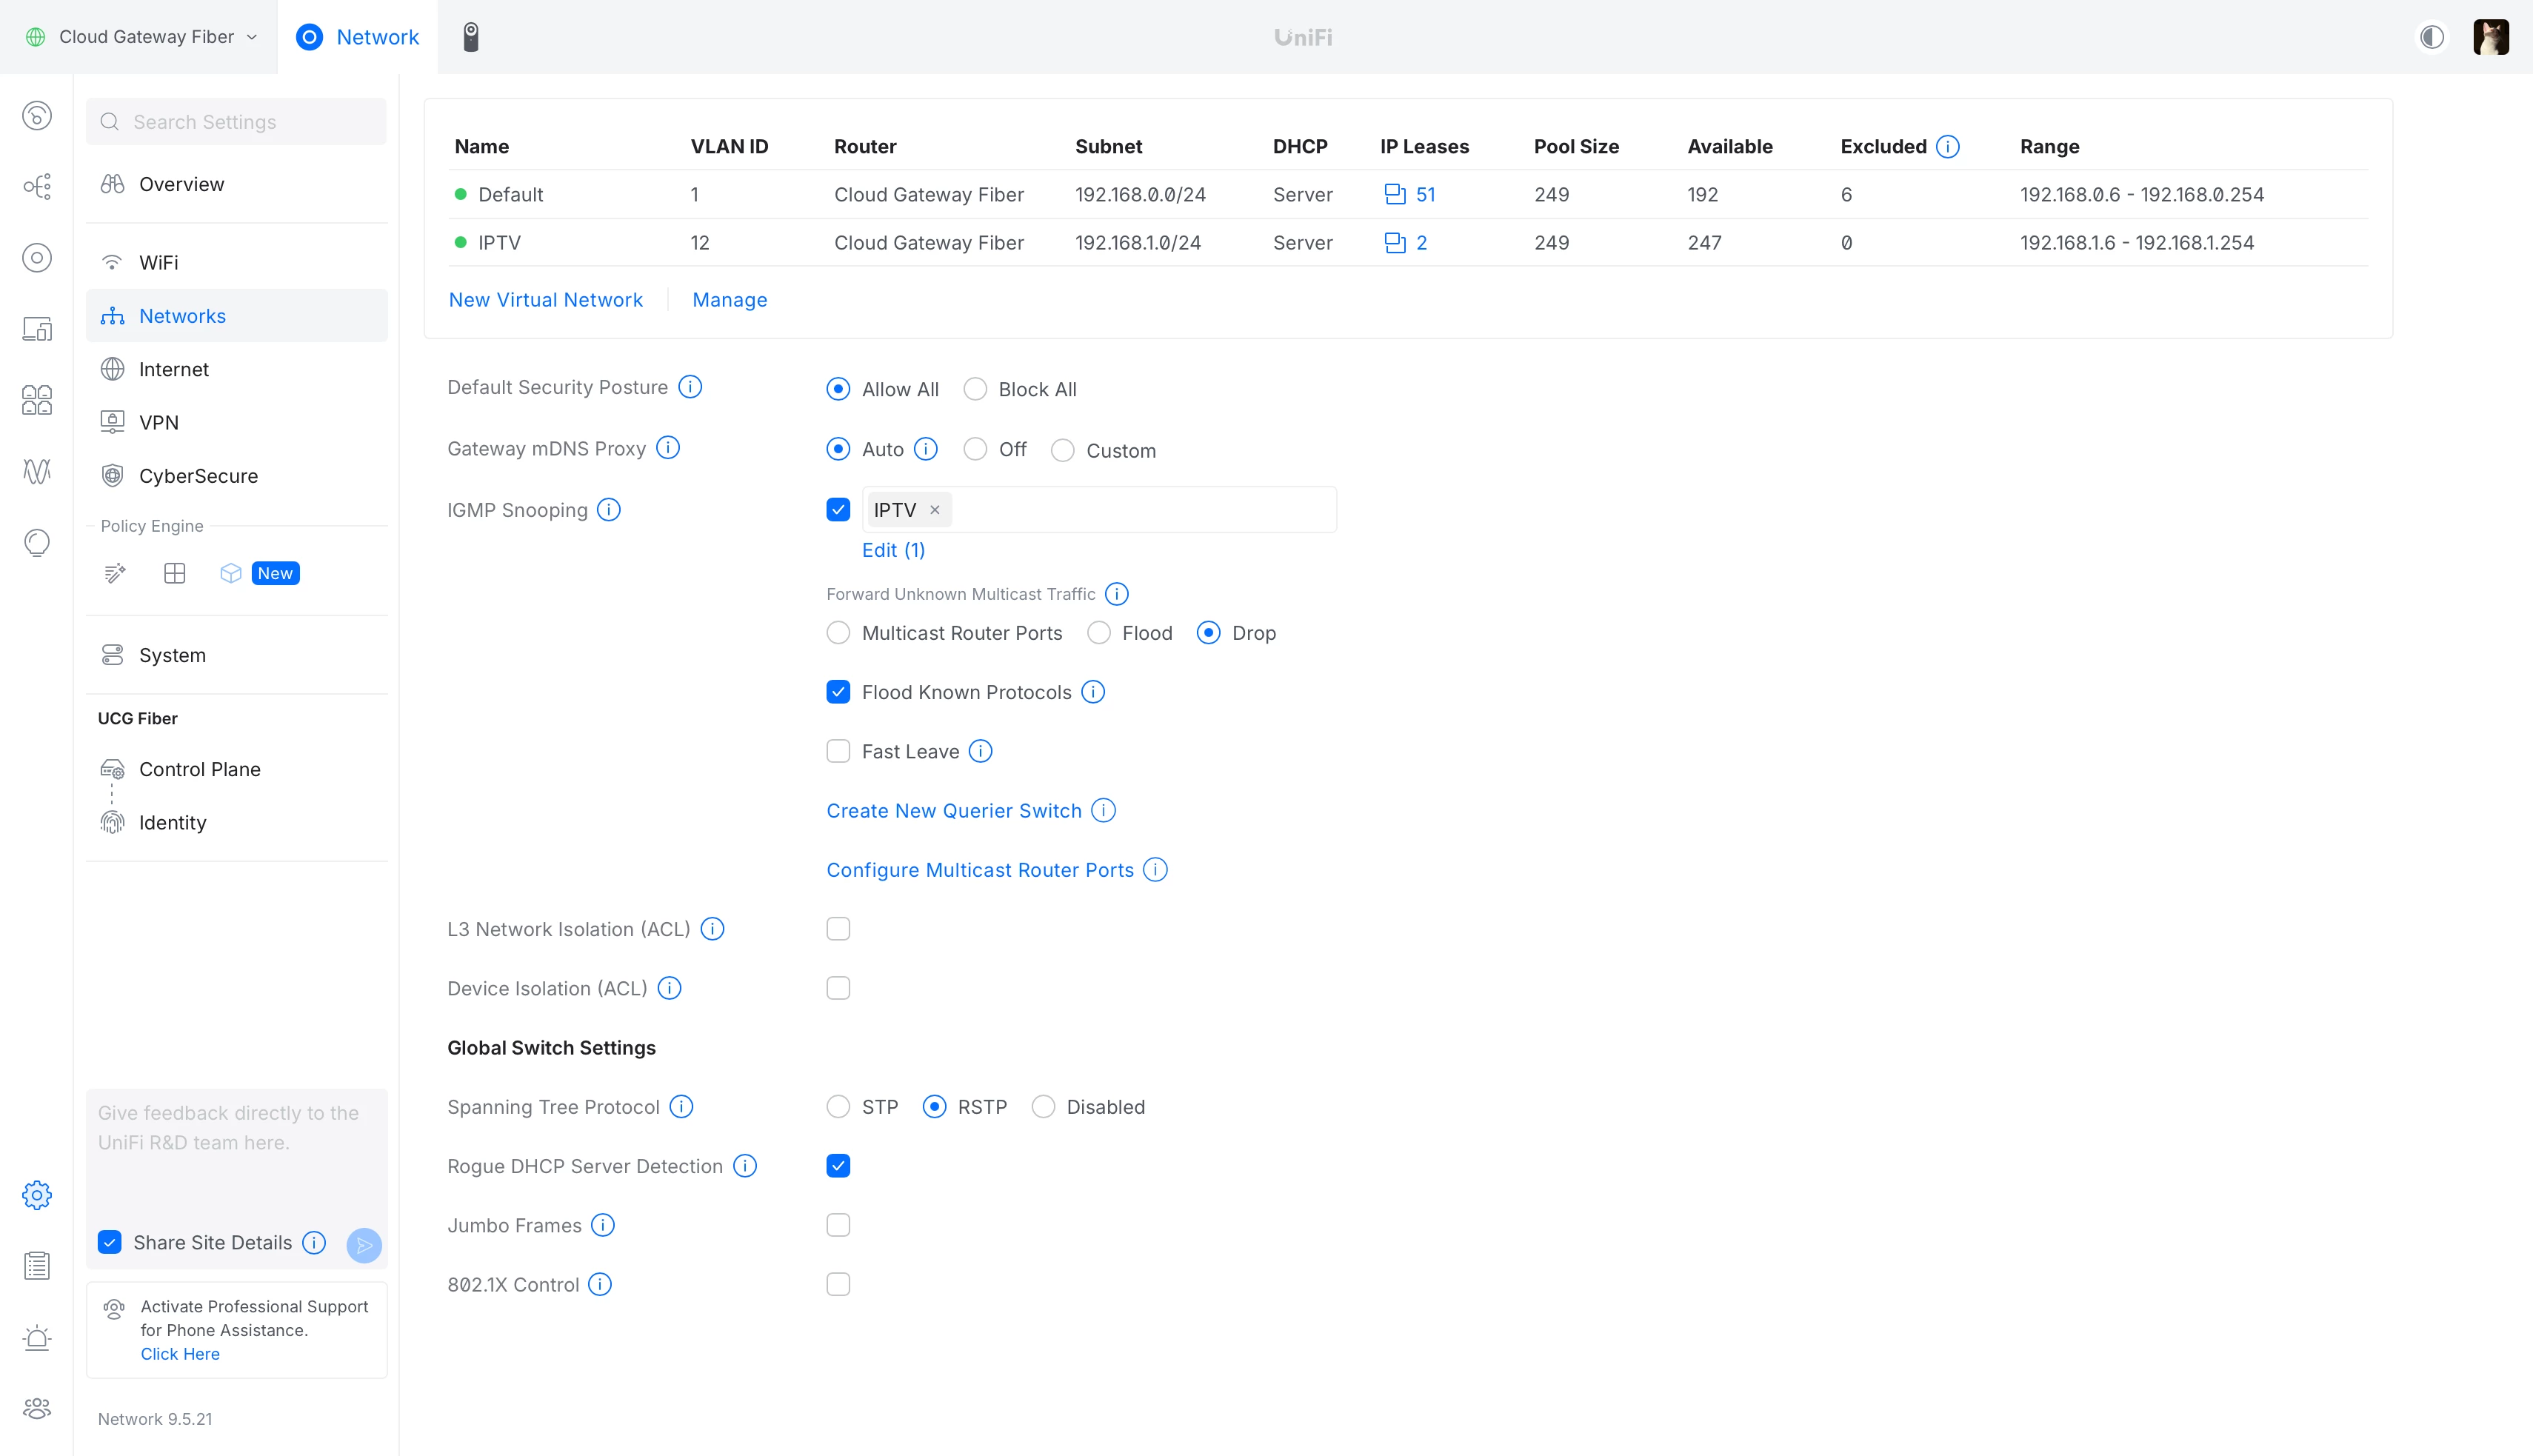2533x1456 pixels.
Task: Select Flood for unknown multicast traffic
Action: (1099, 633)
